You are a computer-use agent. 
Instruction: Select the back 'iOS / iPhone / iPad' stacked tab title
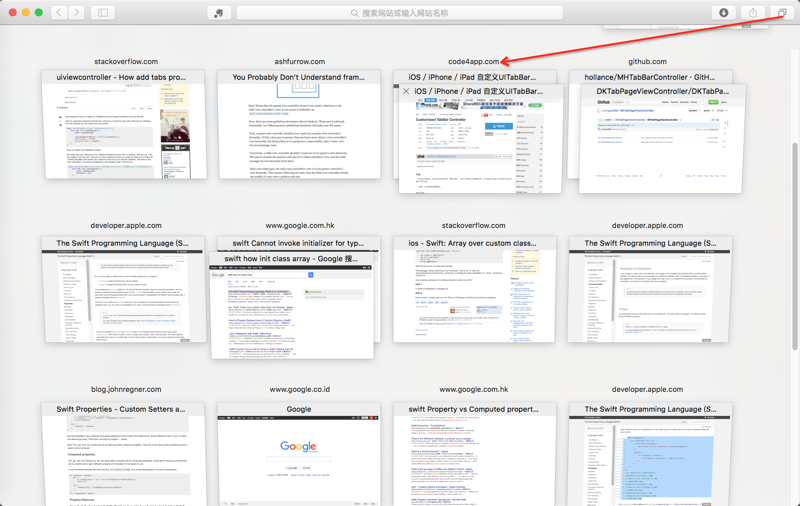[x=472, y=77]
